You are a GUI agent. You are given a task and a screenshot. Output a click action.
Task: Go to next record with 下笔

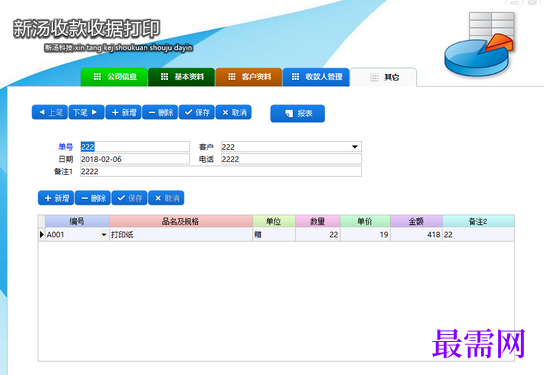coord(86,112)
